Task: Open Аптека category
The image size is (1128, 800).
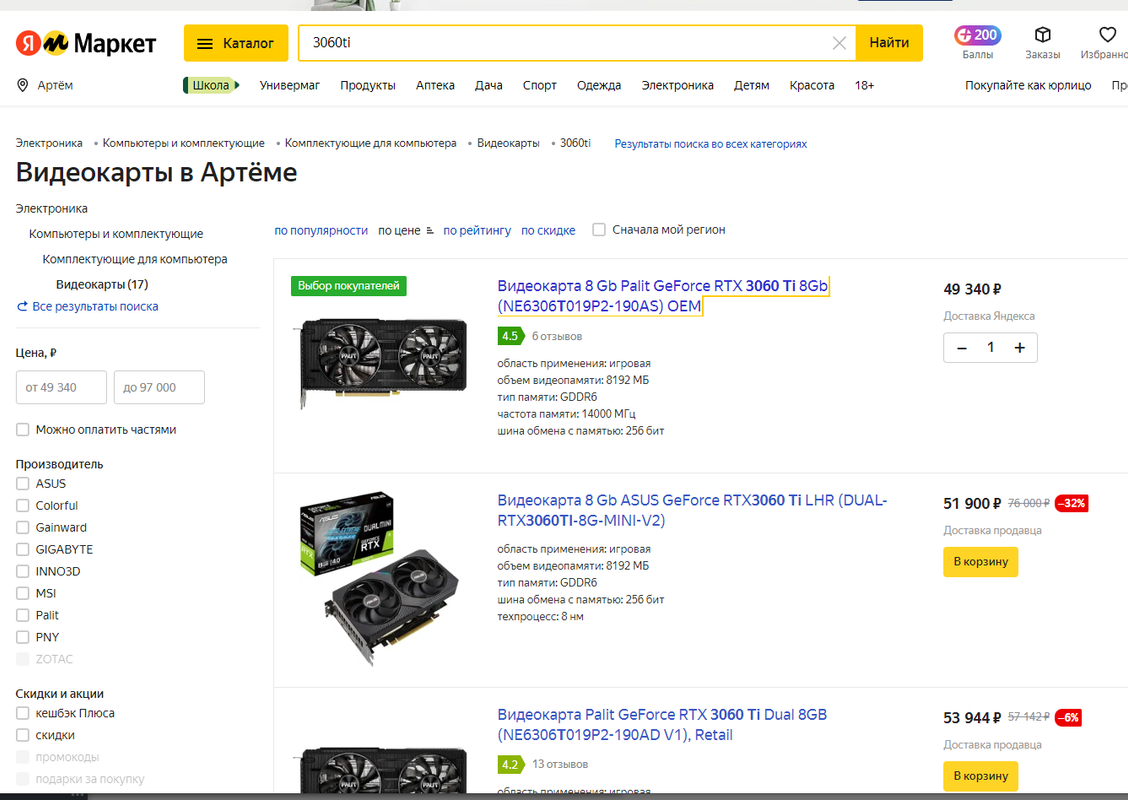Action: click(435, 86)
